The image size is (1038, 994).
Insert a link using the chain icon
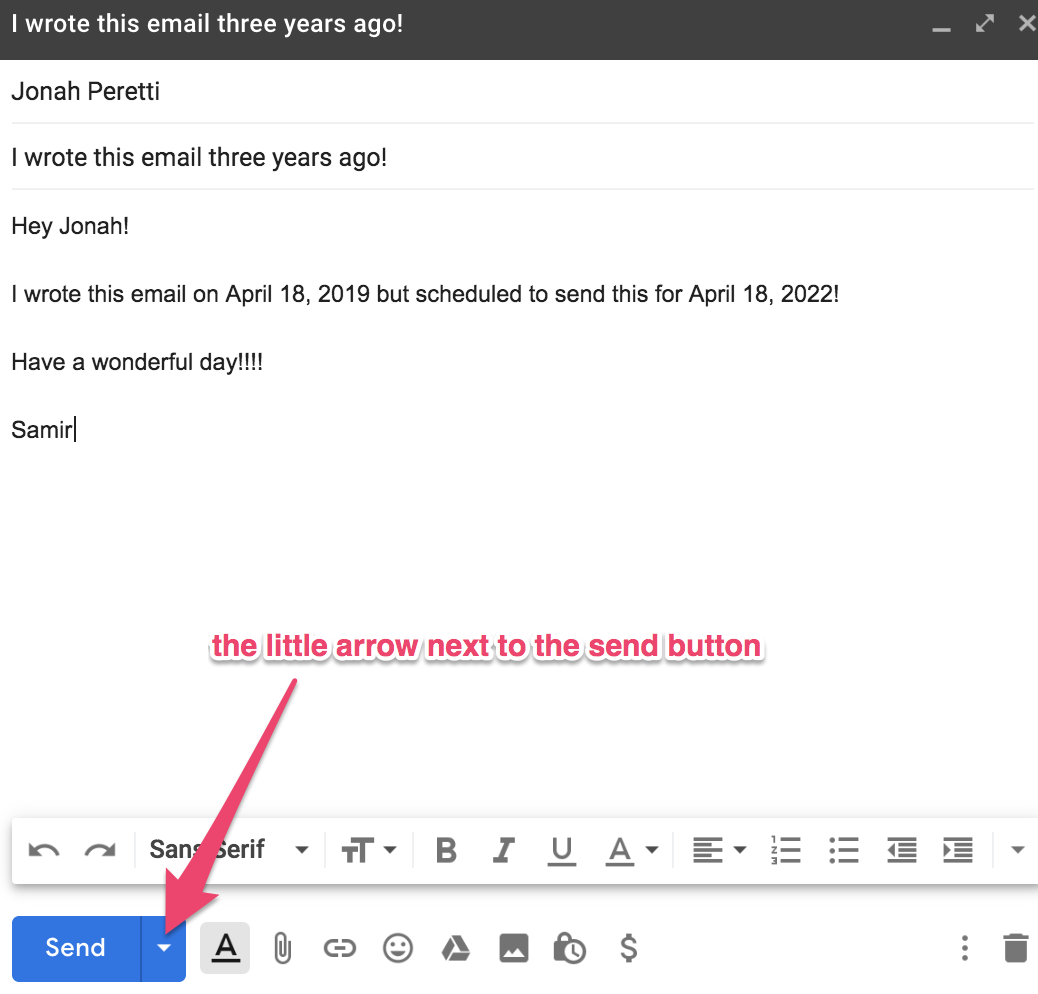coord(340,948)
